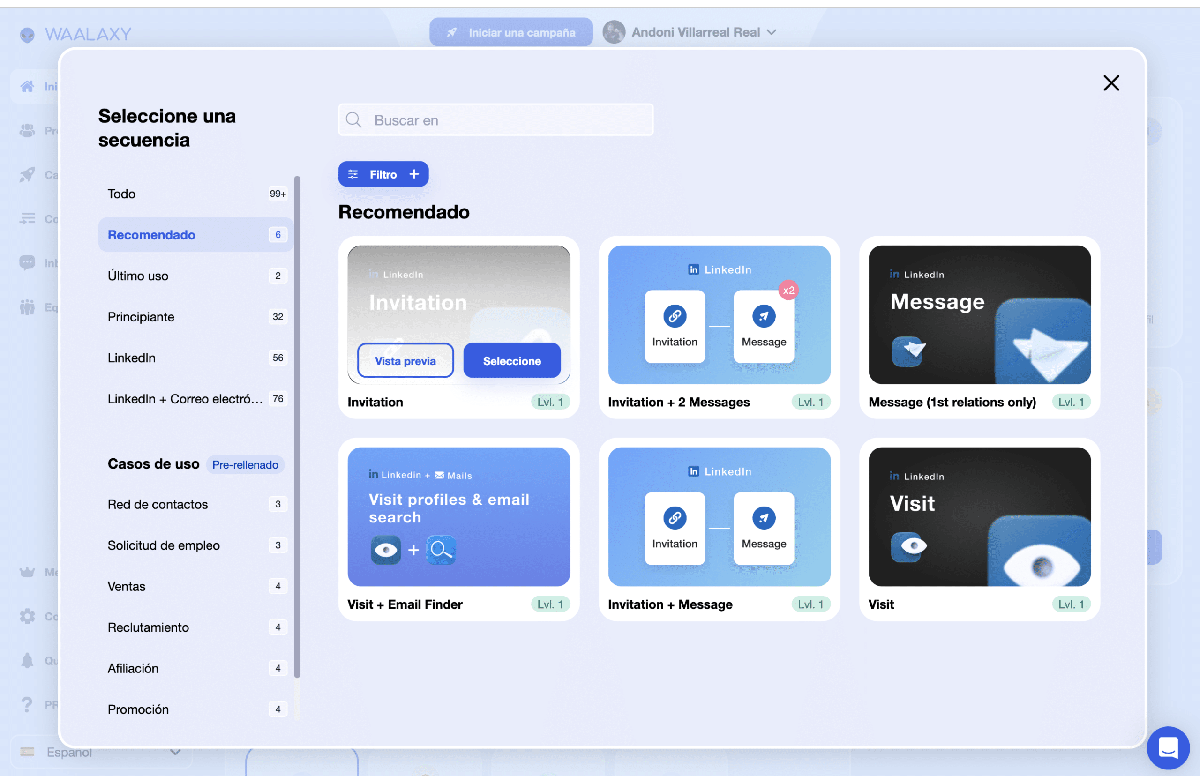Viewport: 1200px width, 776px height.
Task: Click the magnifier icon on Visit + Email Finder card
Action: [441, 550]
